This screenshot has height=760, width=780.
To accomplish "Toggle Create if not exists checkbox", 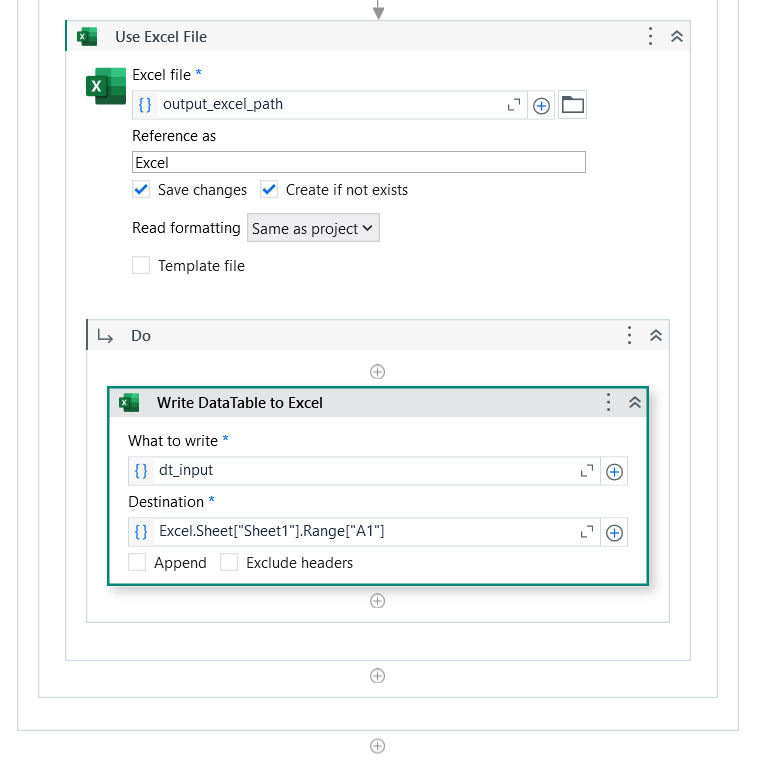I will 269,190.
